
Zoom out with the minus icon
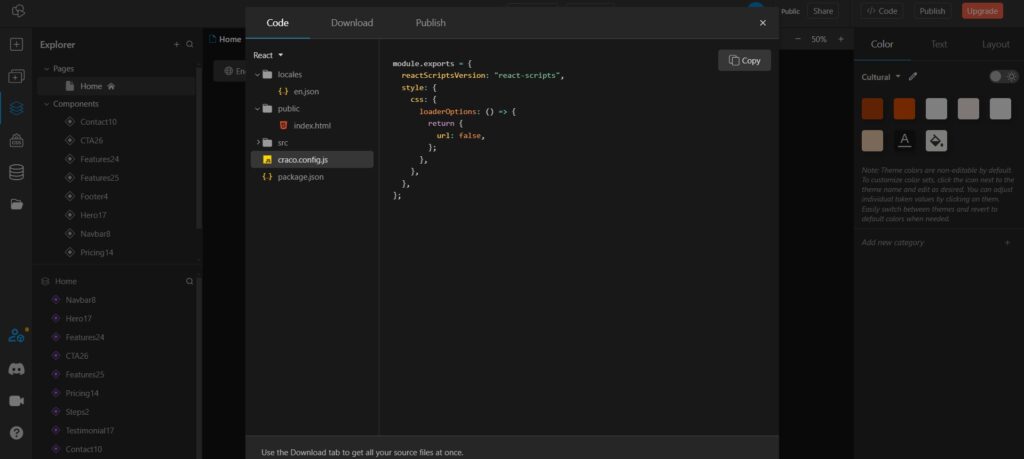797,39
